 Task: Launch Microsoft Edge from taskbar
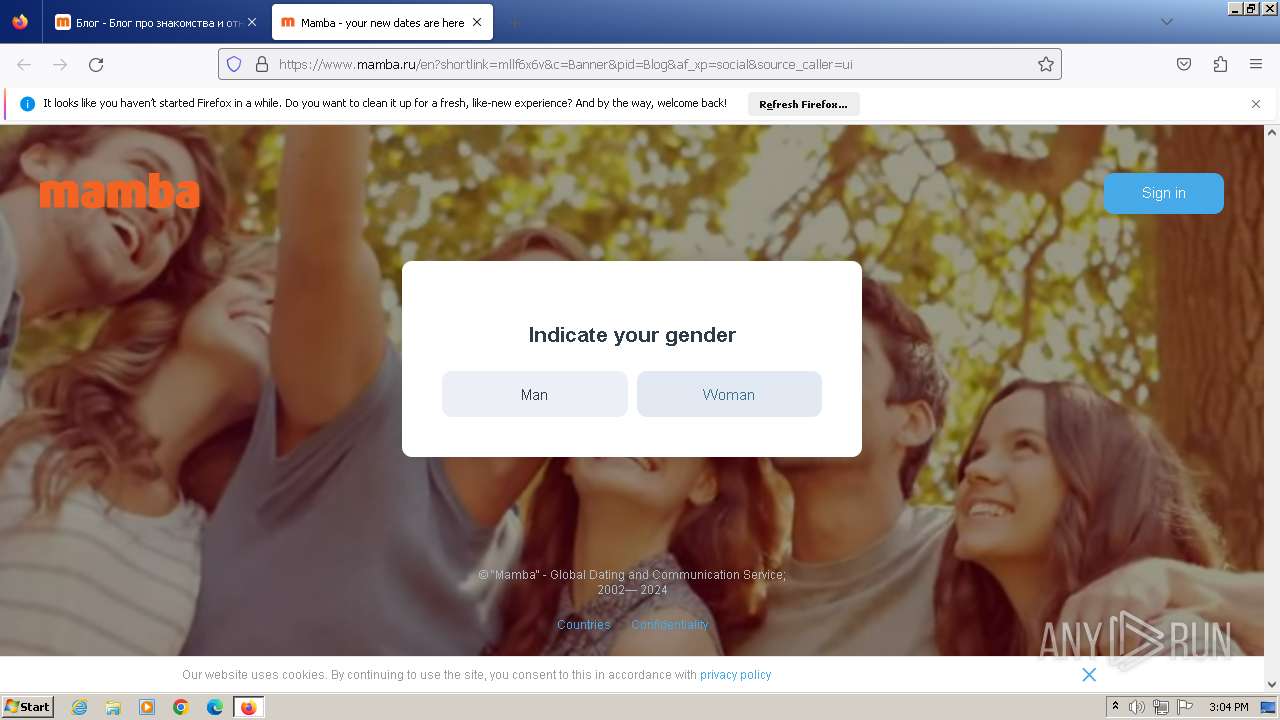pyautogui.click(x=215, y=707)
